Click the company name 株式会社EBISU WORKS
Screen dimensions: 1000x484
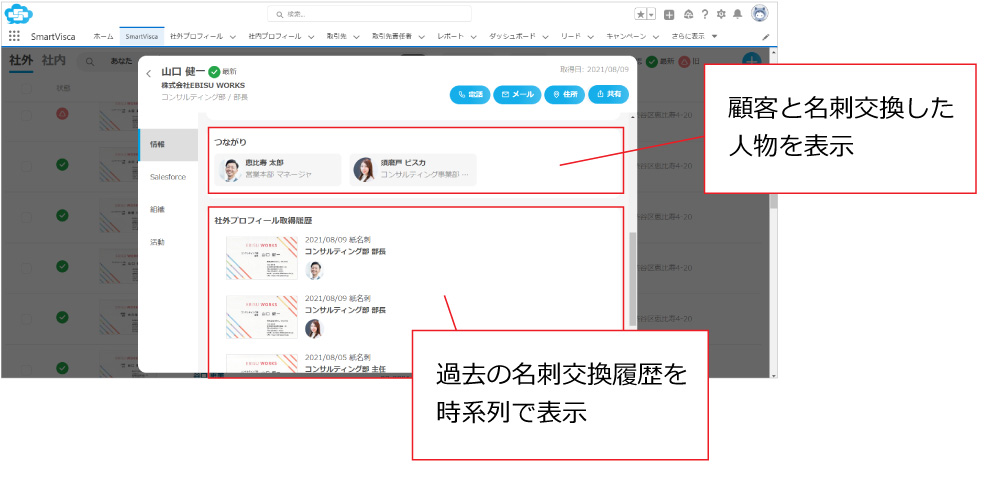coord(203,85)
